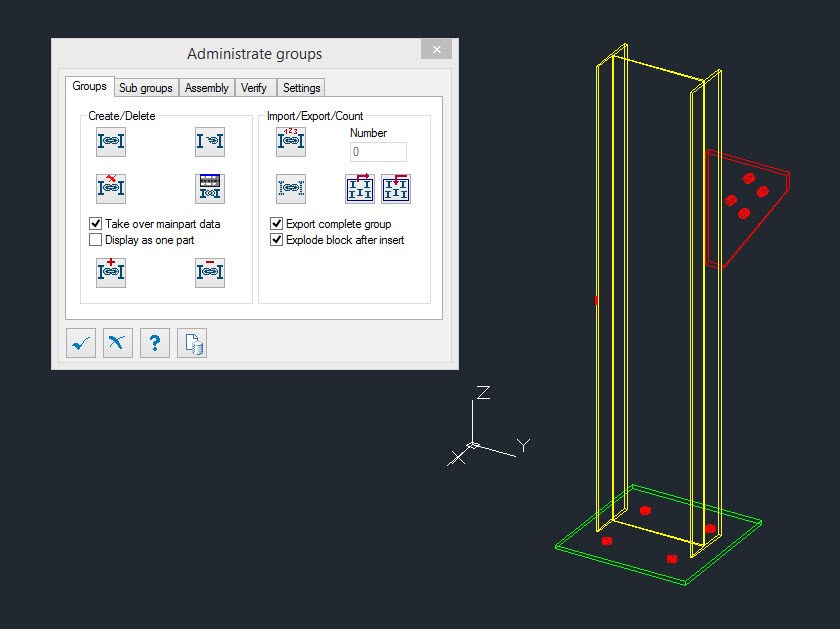Uncheck Export complete group
The height and width of the screenshot is (629, 840).
point(276,224)
